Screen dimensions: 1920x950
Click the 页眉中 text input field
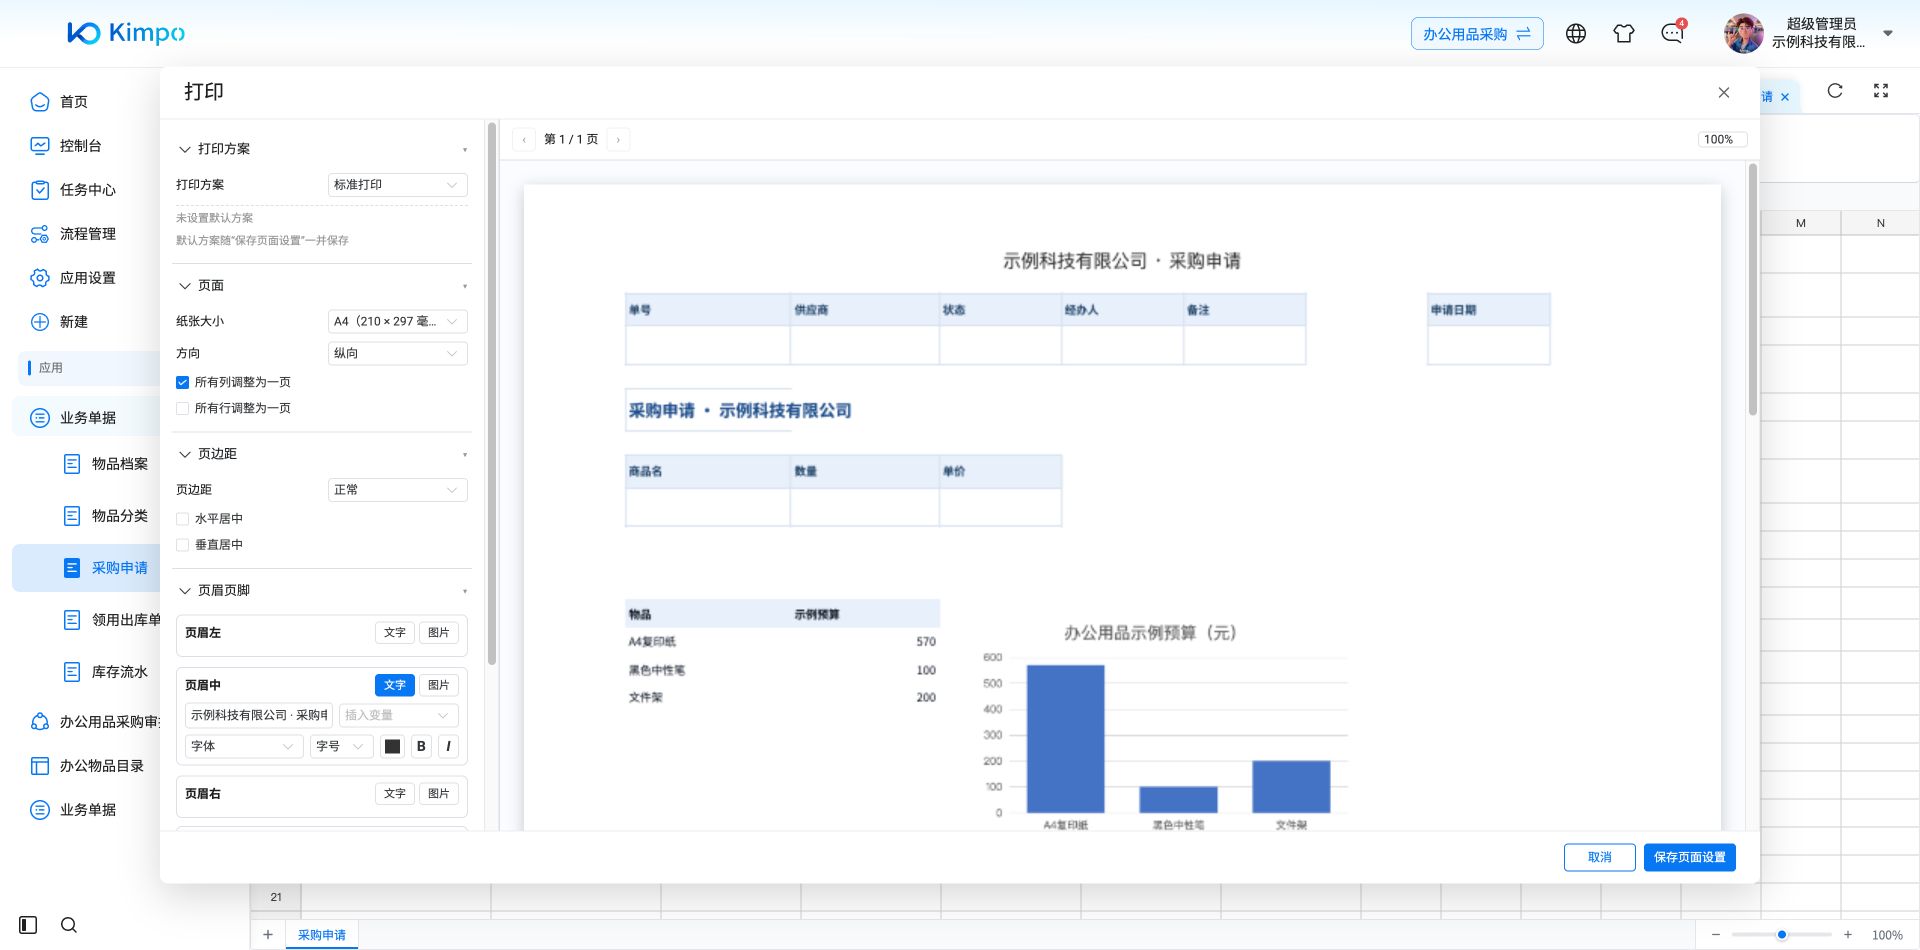pyautogui.click(x=259, y=715)
